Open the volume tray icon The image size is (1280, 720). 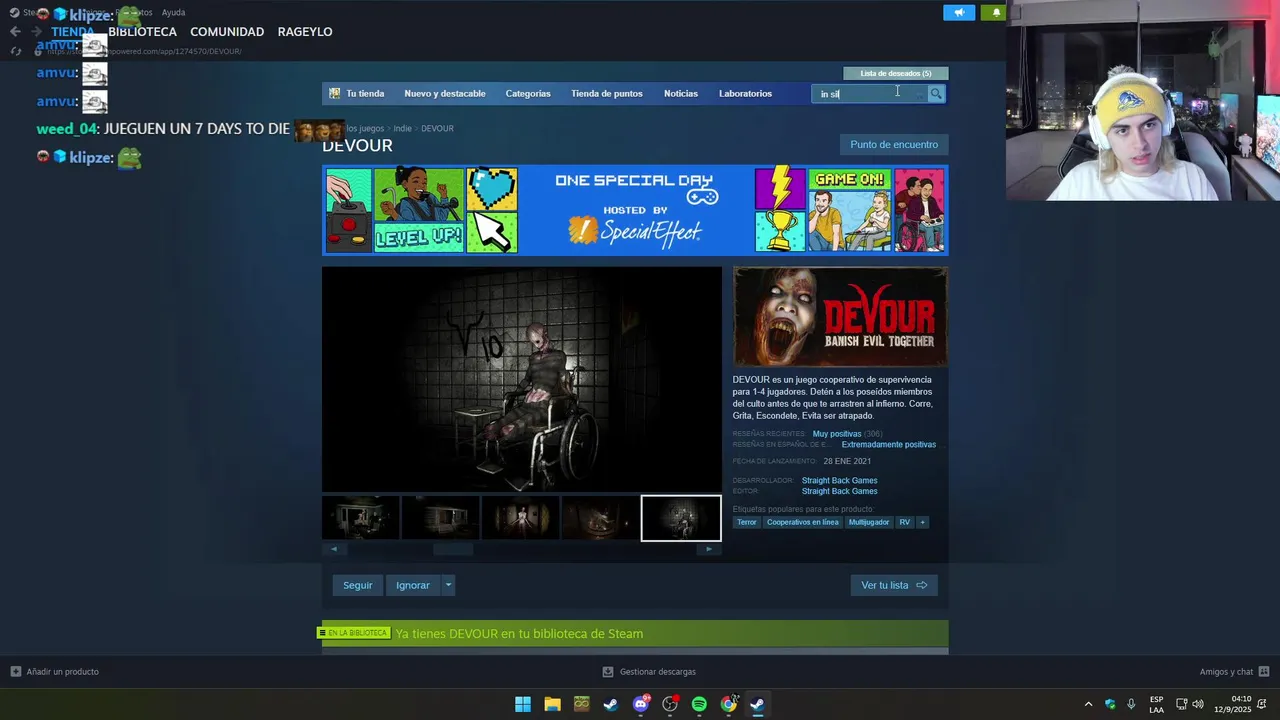[x=1198, y=704]
